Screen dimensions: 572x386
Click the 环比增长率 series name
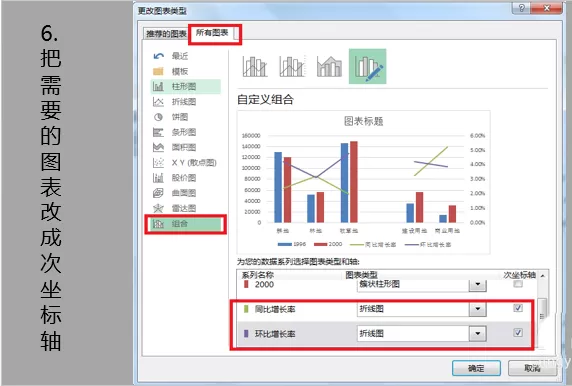pos(275,334)
